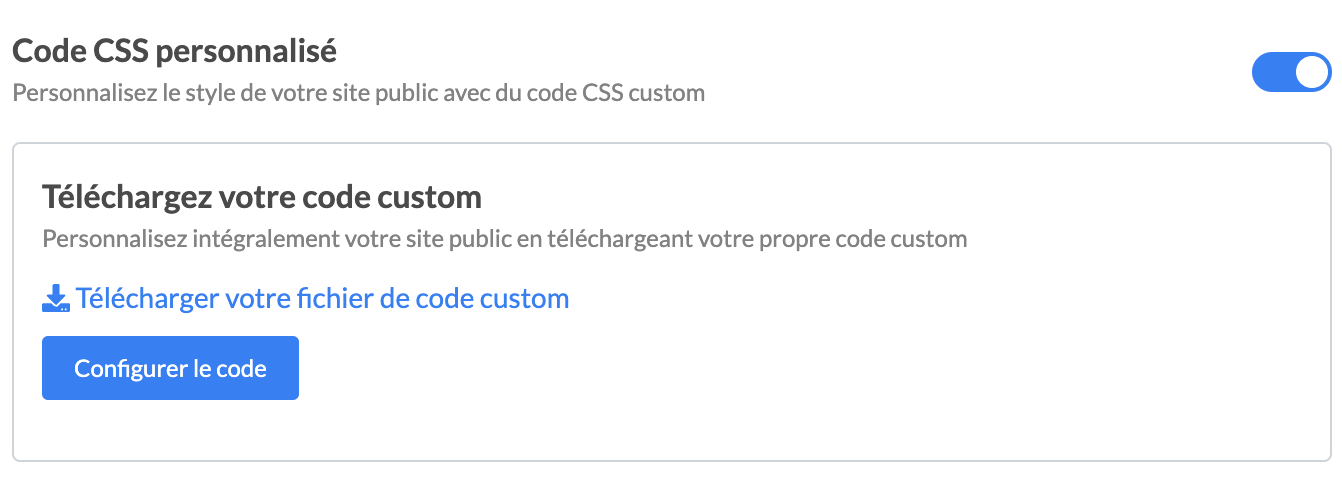Click the download icon beside Télécharger link
Viewport: 1342px width, 494px height.
pos(56,298)
